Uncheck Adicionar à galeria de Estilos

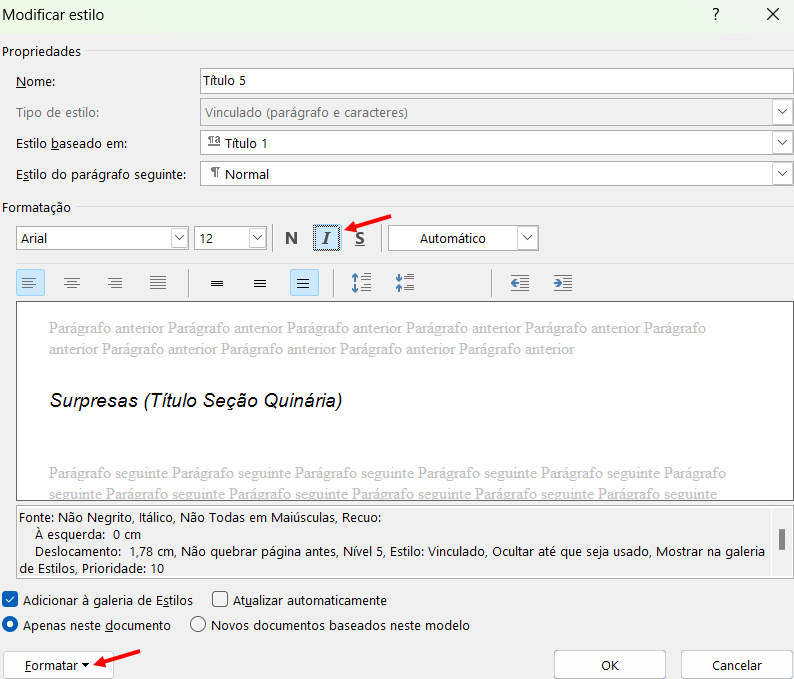pyautogui.click(x=11, y=600)
